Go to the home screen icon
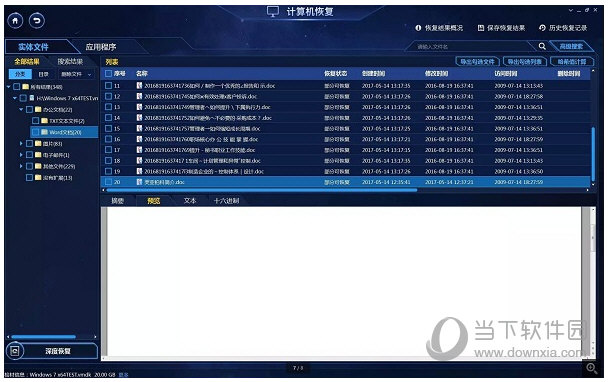Image resolution: width=611 pixels, height=382 pixels. (x=15, y=20)
